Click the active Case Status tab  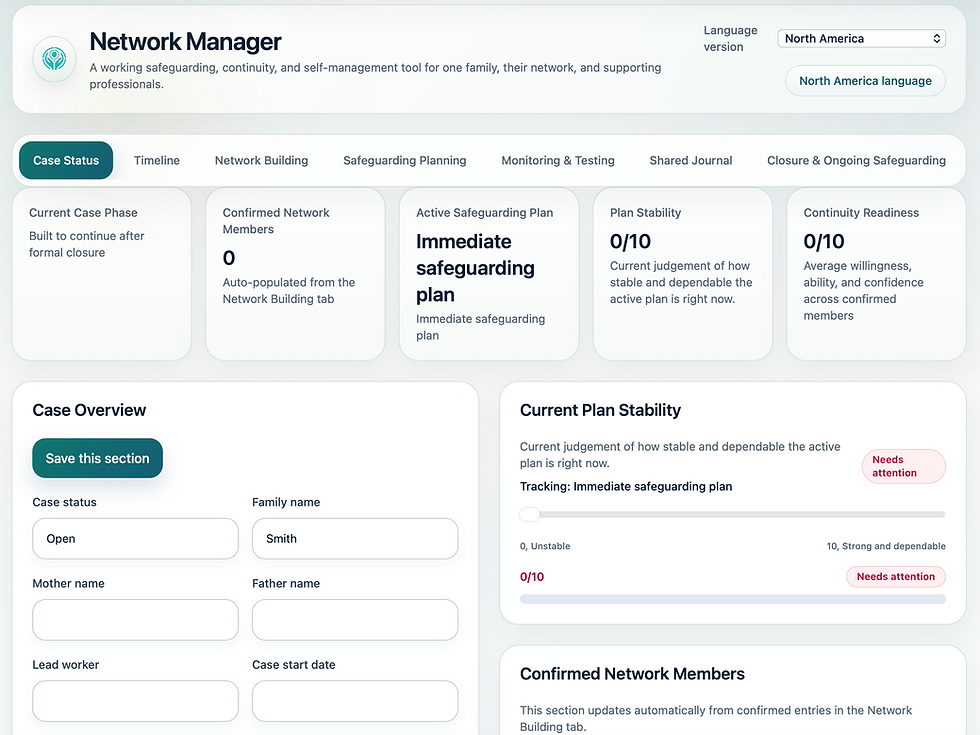click(x=65, y=160)
